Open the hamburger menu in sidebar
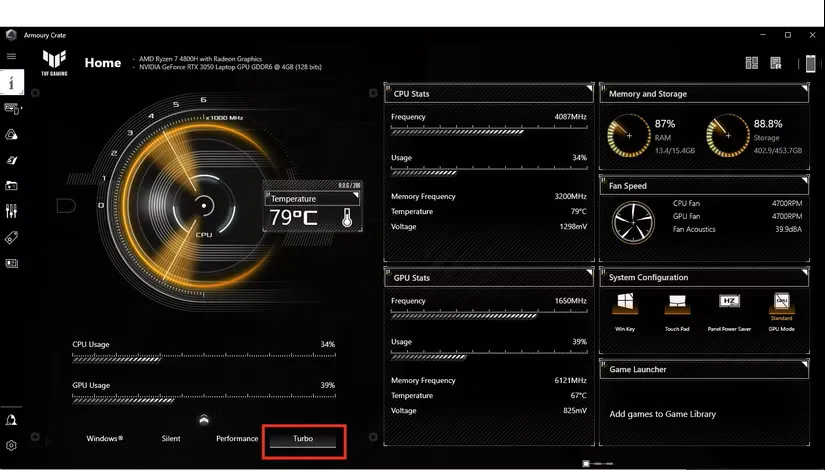This screenshot has width=825, height=470. point(11,56)
